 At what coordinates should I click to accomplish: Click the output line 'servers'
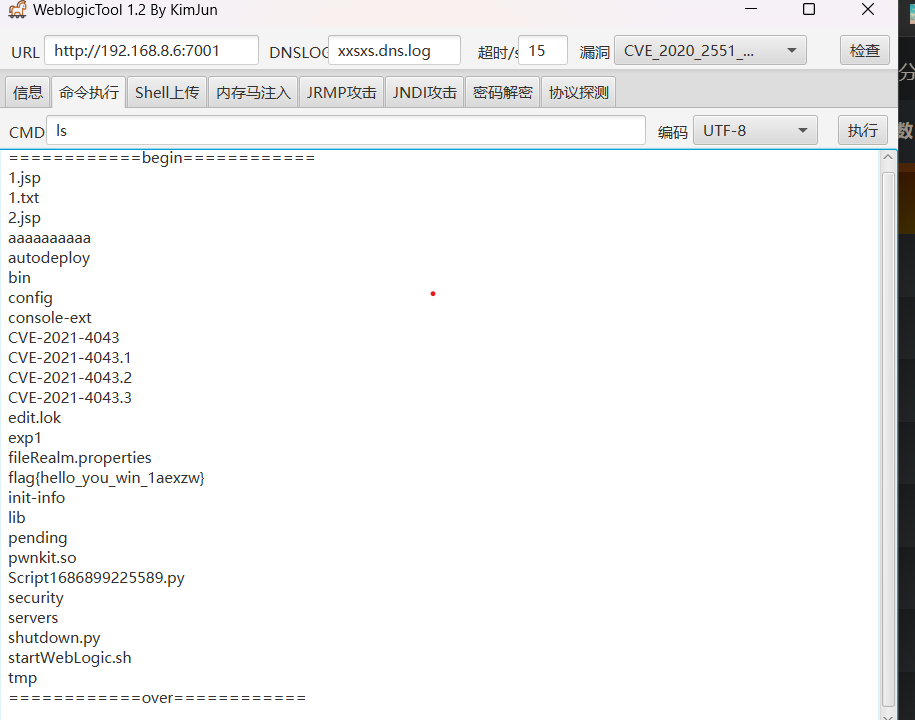pyautogui.click(x=33, y=618)
